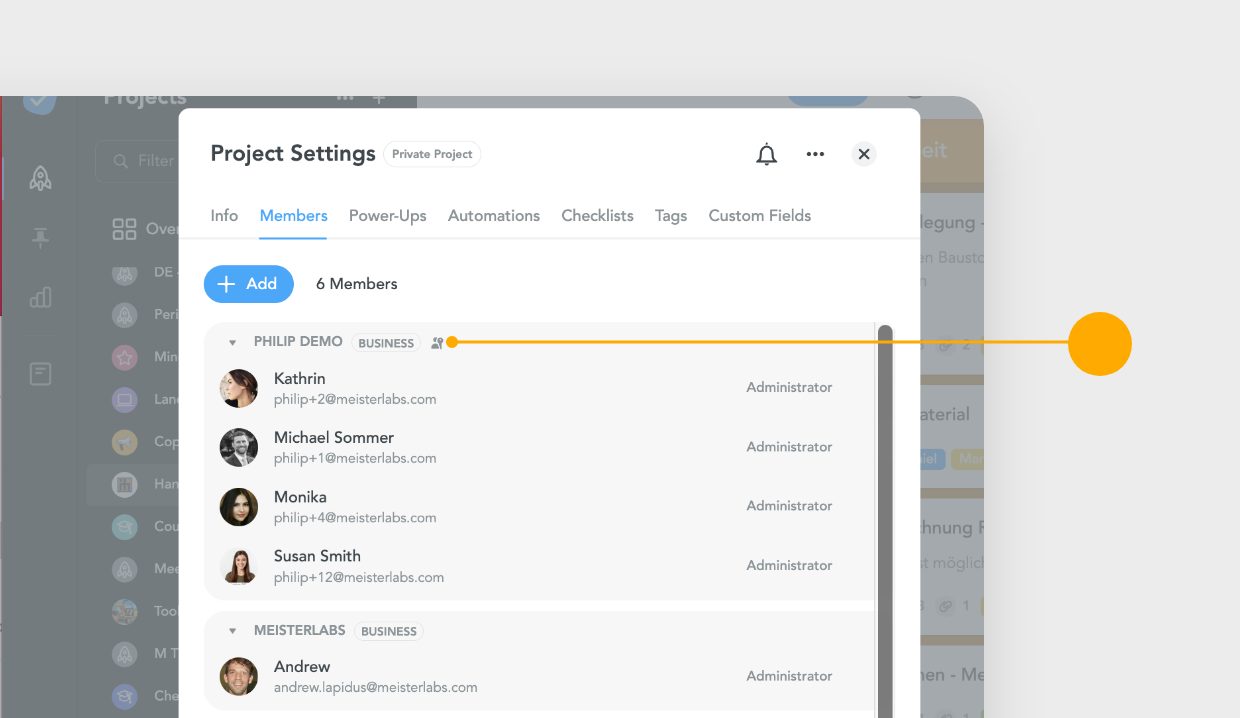Image resolution: width=1240 pixels, height=718 pixels.
Task: Open the Automations tab
Action: pyautogui.click(x=493, y=216)
